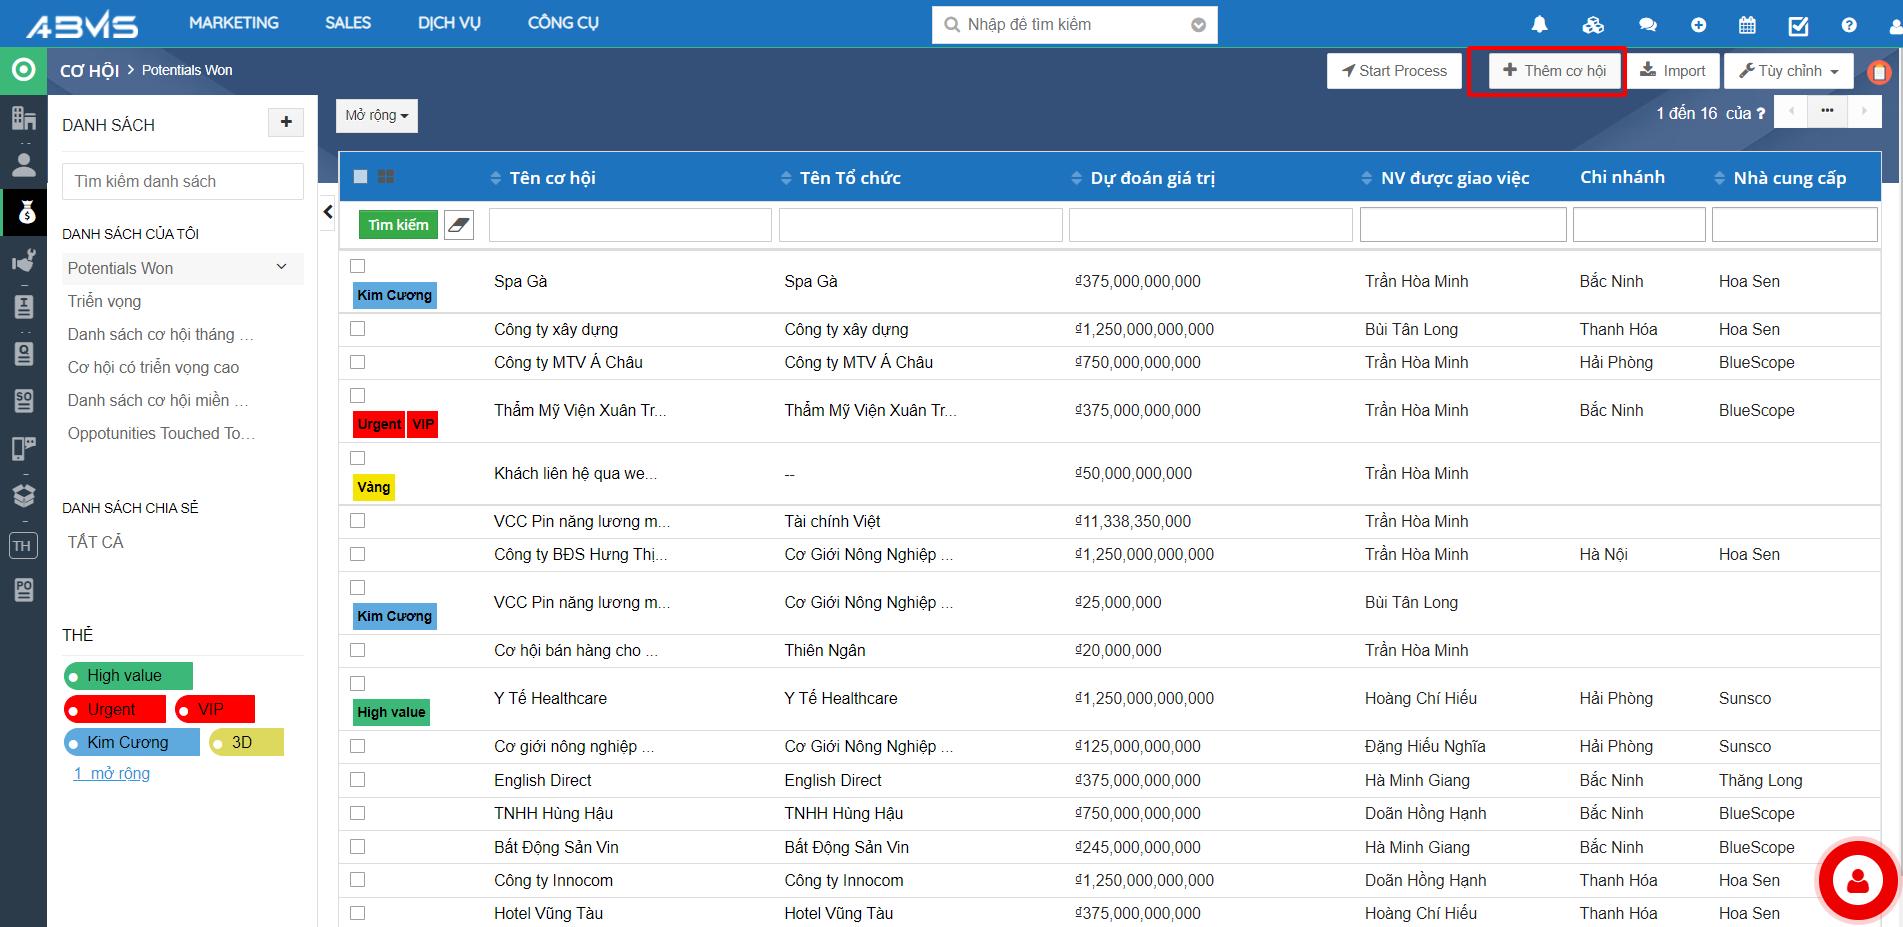Image resolution: width=1903 pixels, height=927 pixels.
Task: Click the green Tìm kiếm button
Action: tap(398, 225)
